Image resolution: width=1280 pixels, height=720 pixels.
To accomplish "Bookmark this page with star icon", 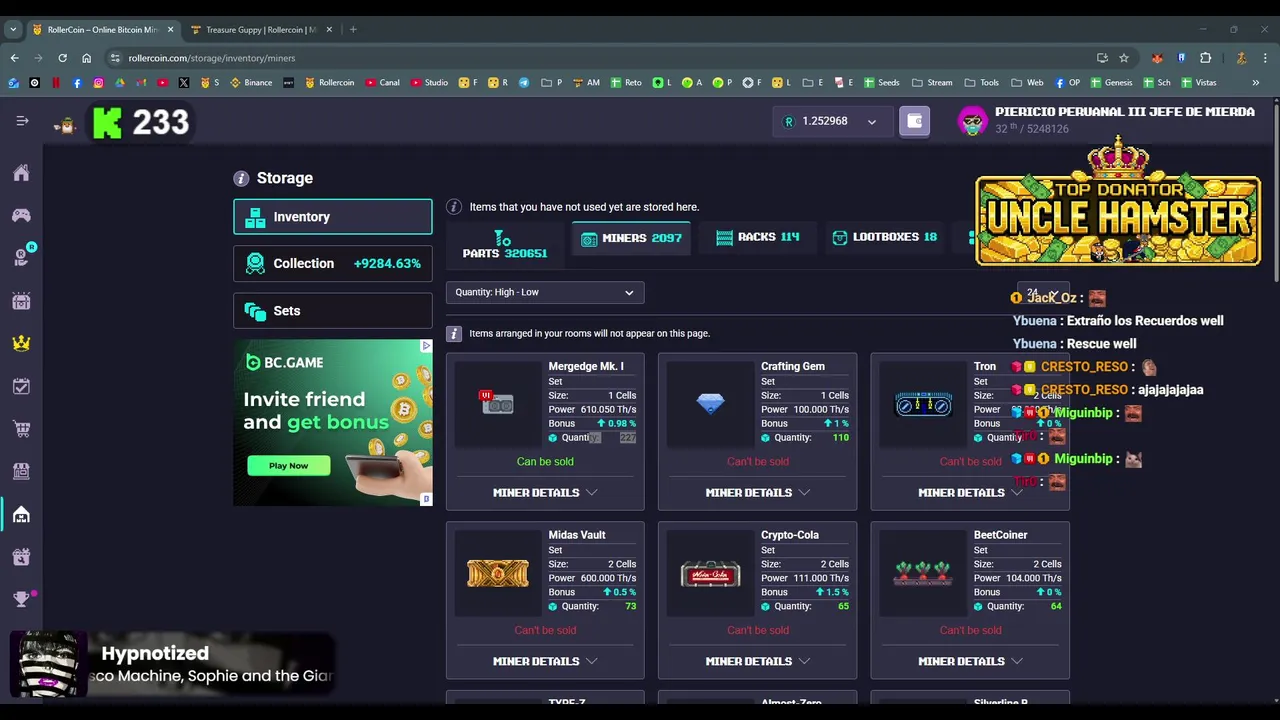I will (x=1124, y=58).
